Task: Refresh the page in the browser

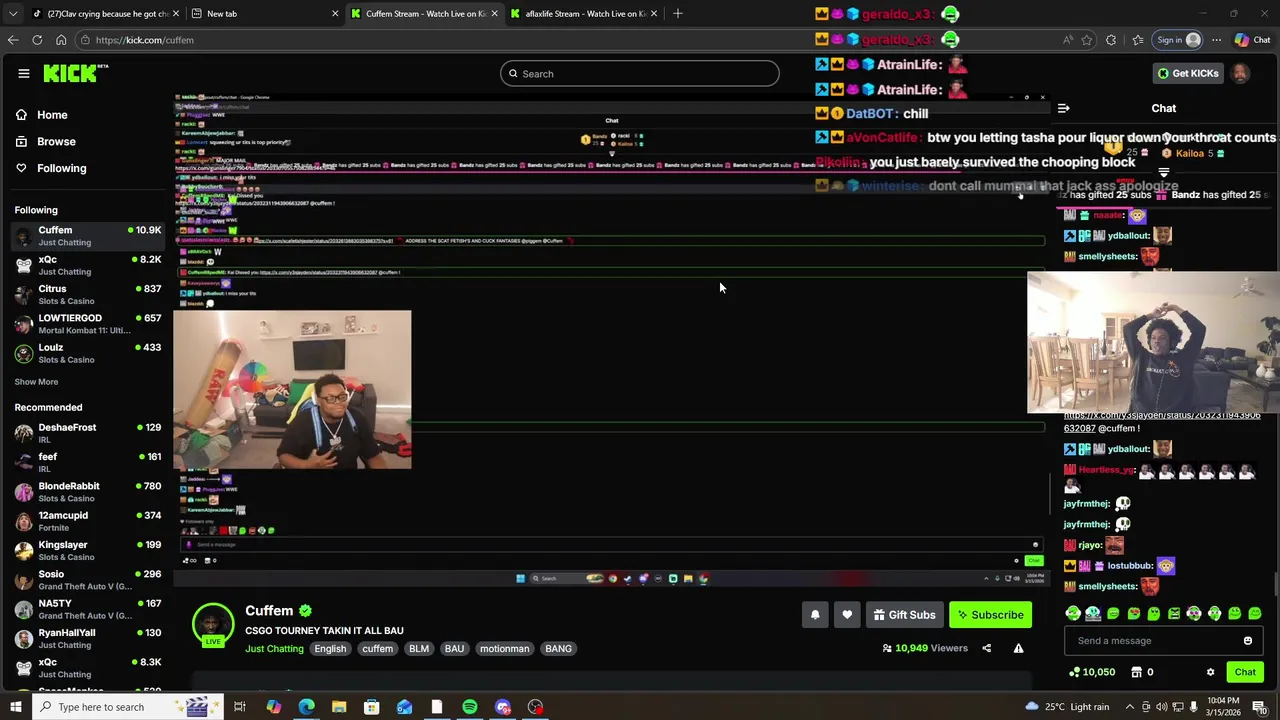Action: [37, 40]
